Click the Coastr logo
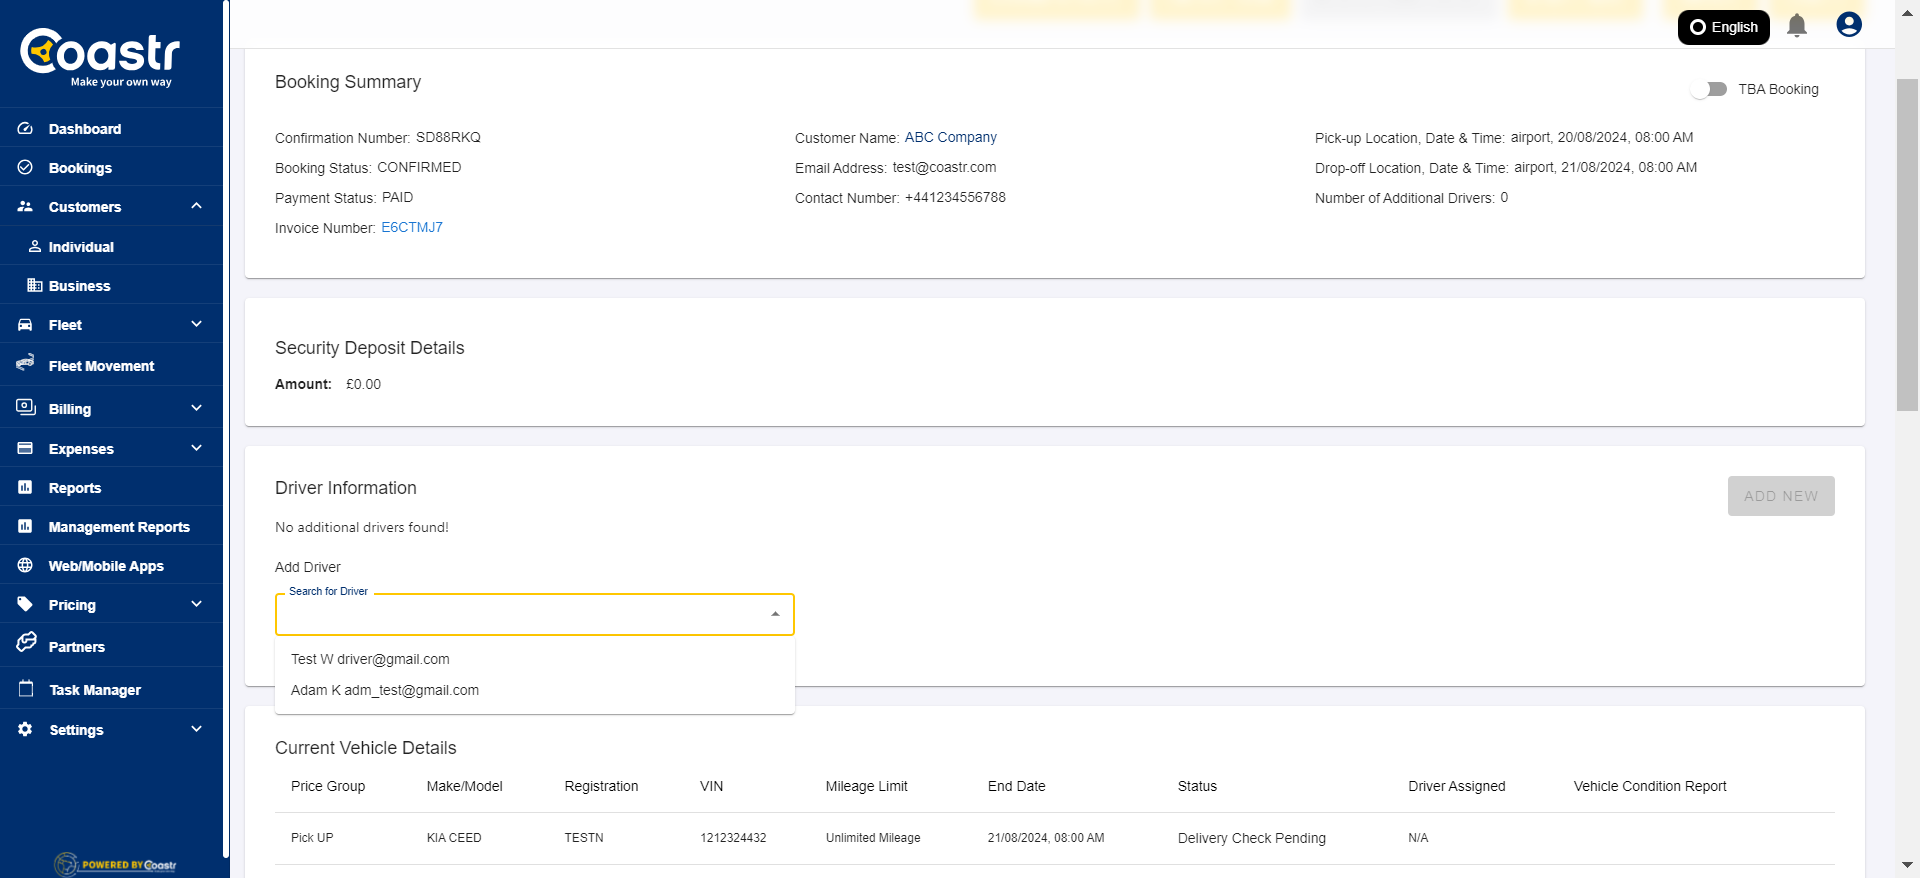 pos(100,56)
